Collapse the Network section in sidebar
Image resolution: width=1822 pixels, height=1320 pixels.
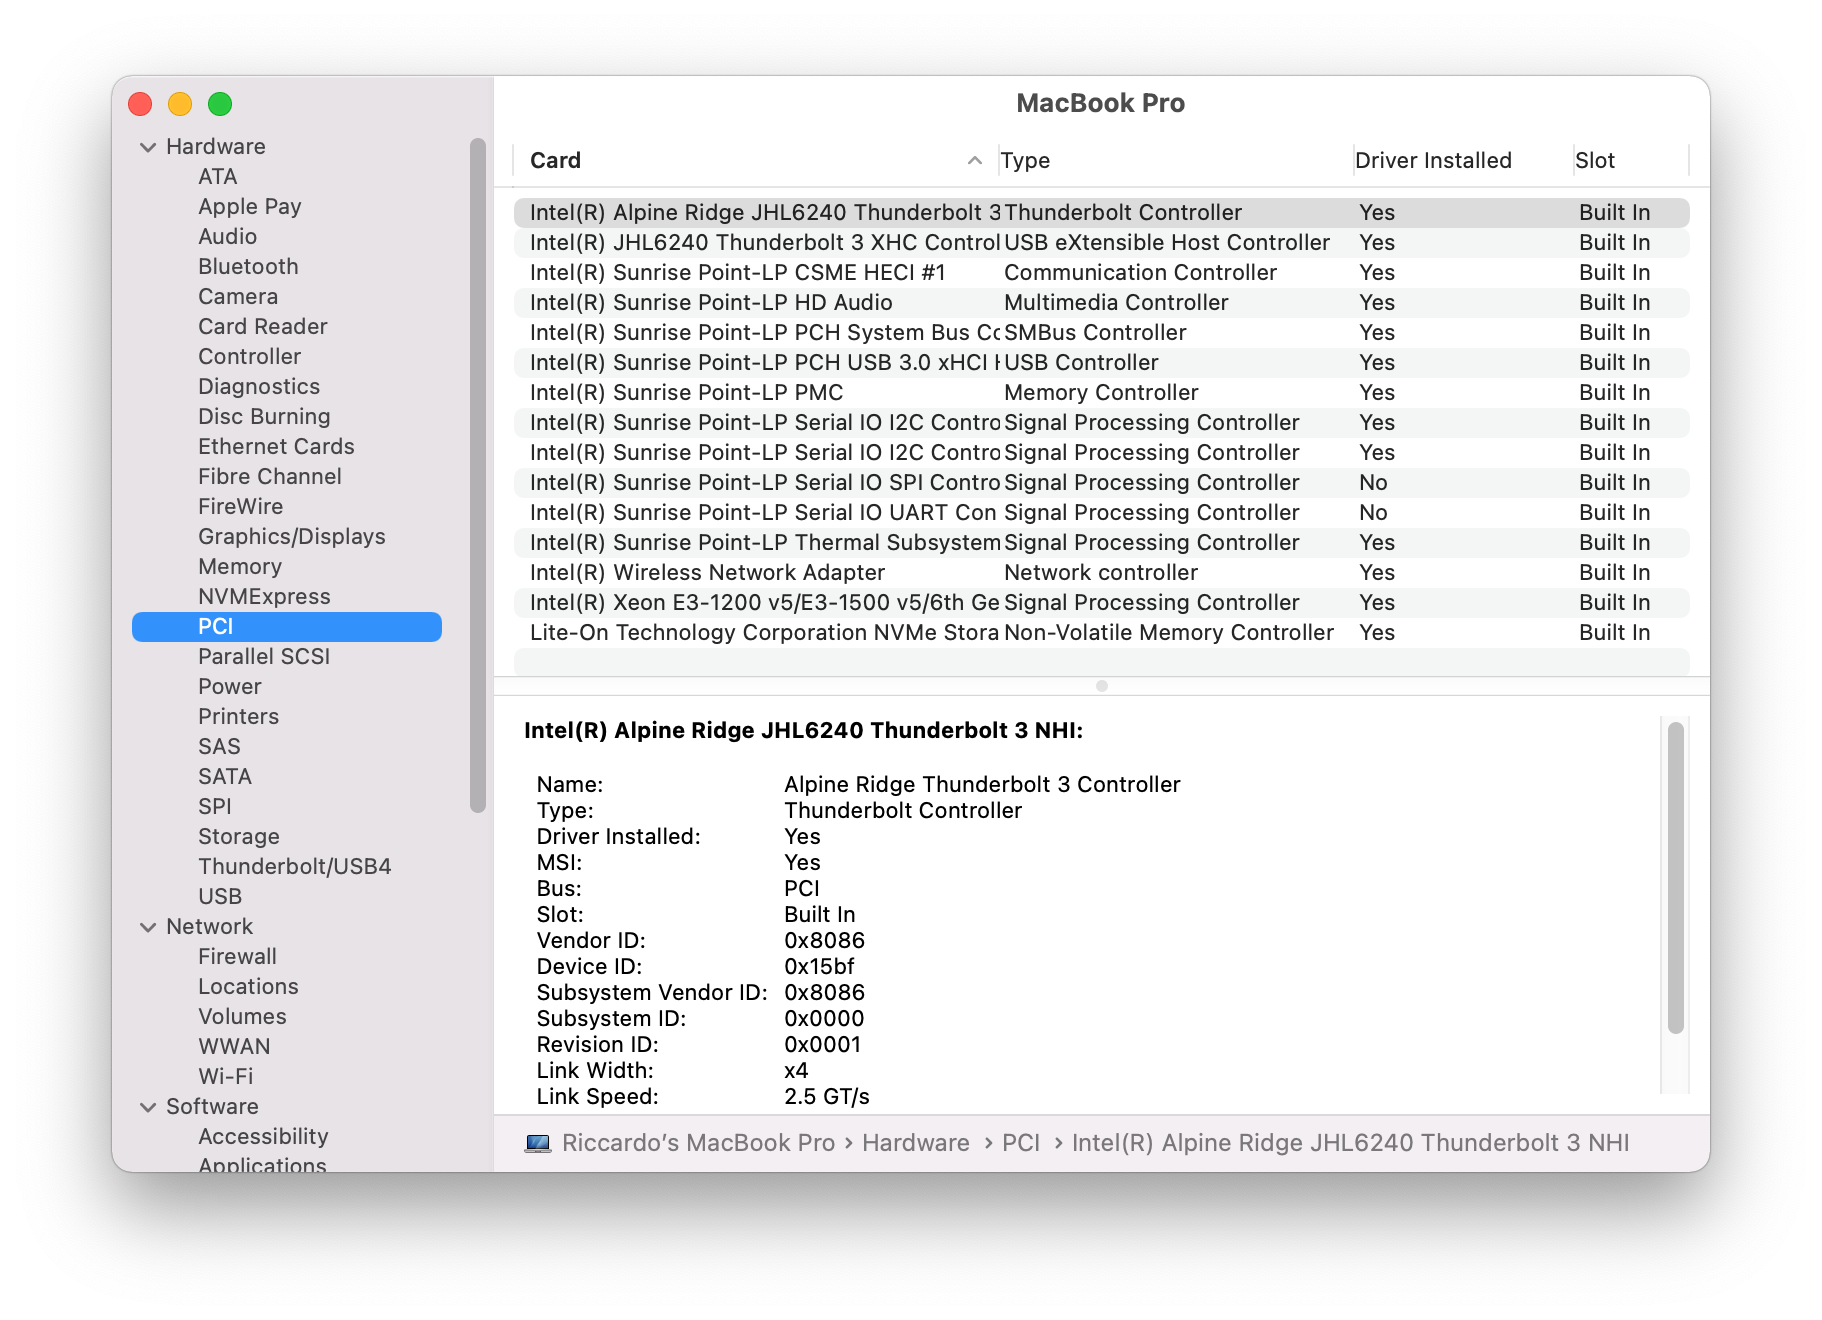148,927
